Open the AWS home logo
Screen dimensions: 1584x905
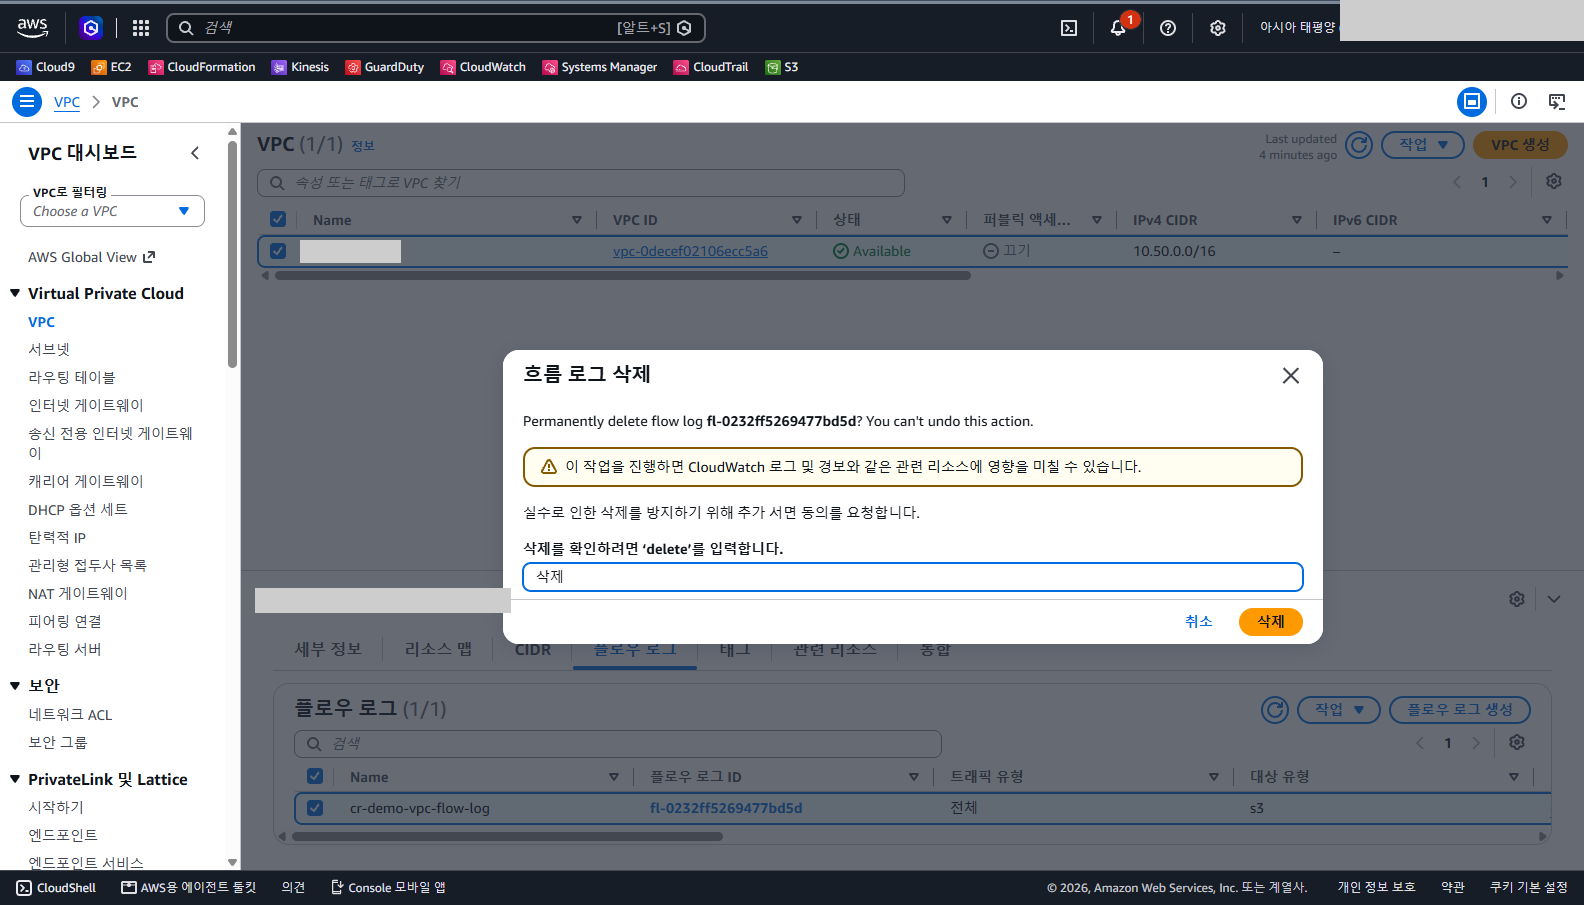pos(32,28)
